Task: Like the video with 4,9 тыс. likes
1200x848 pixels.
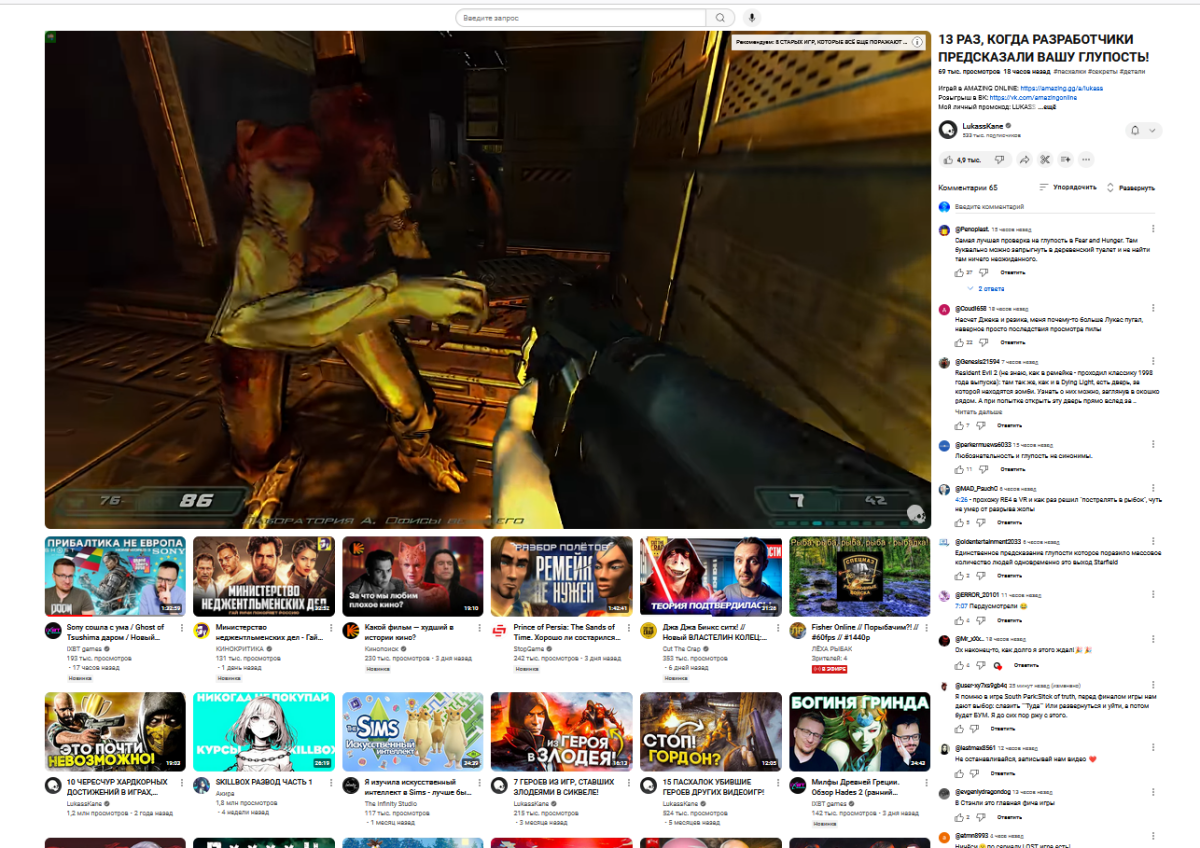Action: tap(963, 160)
